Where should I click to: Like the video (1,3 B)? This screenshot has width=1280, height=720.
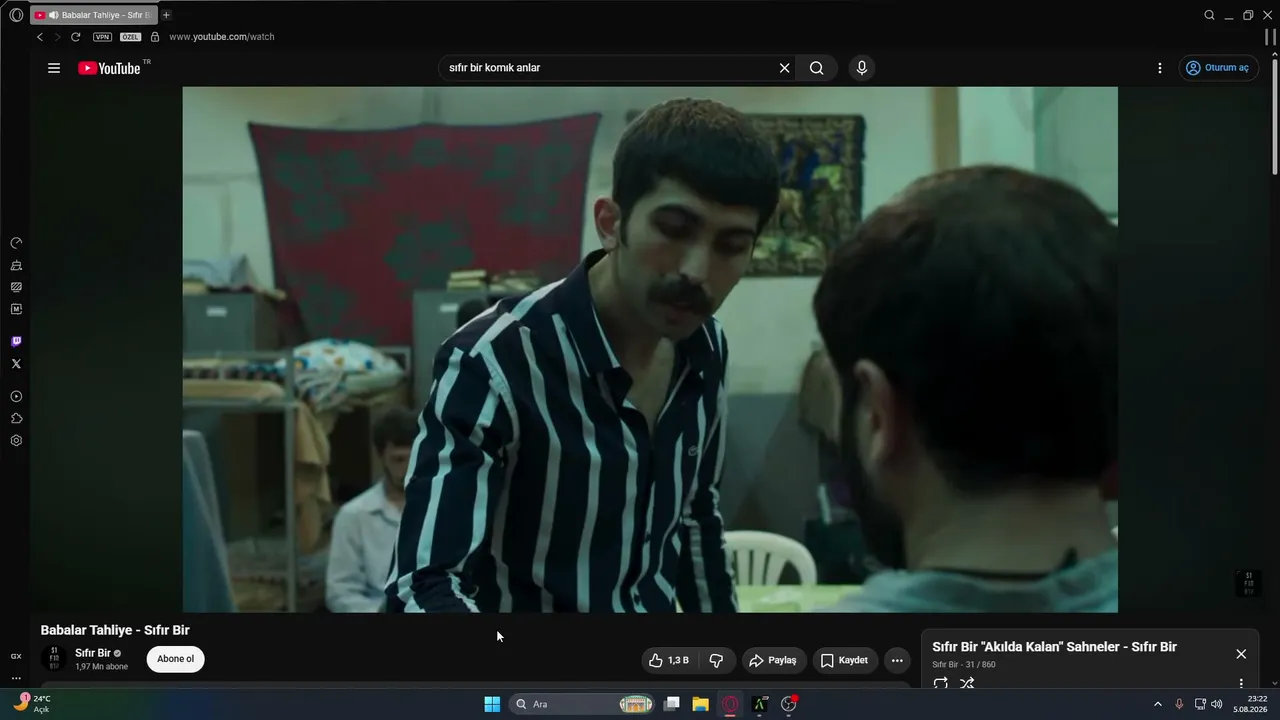point(669,660)
